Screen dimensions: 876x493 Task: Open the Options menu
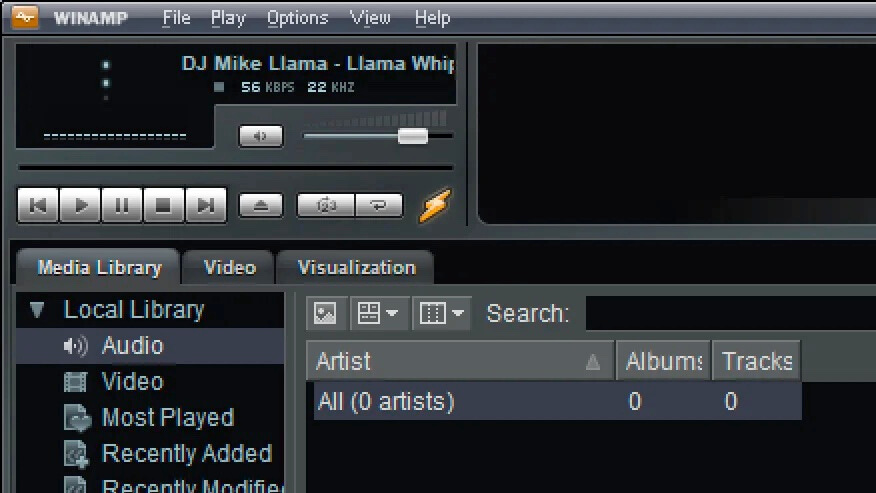point(297,18)
